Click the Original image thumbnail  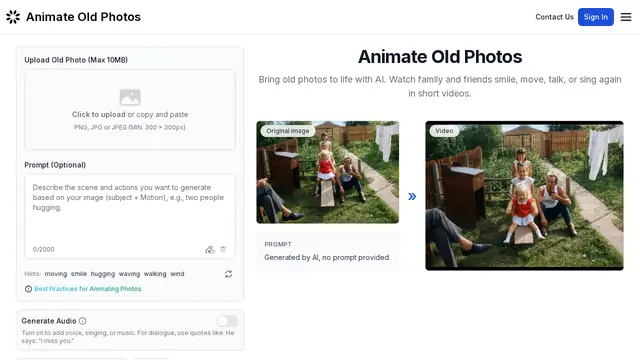[328, 172]
